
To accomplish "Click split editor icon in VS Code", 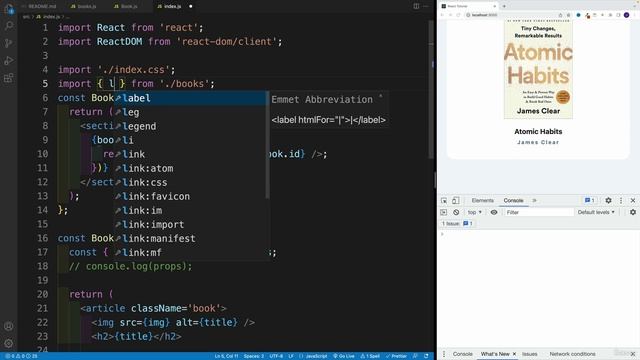I will coord(416,6).
